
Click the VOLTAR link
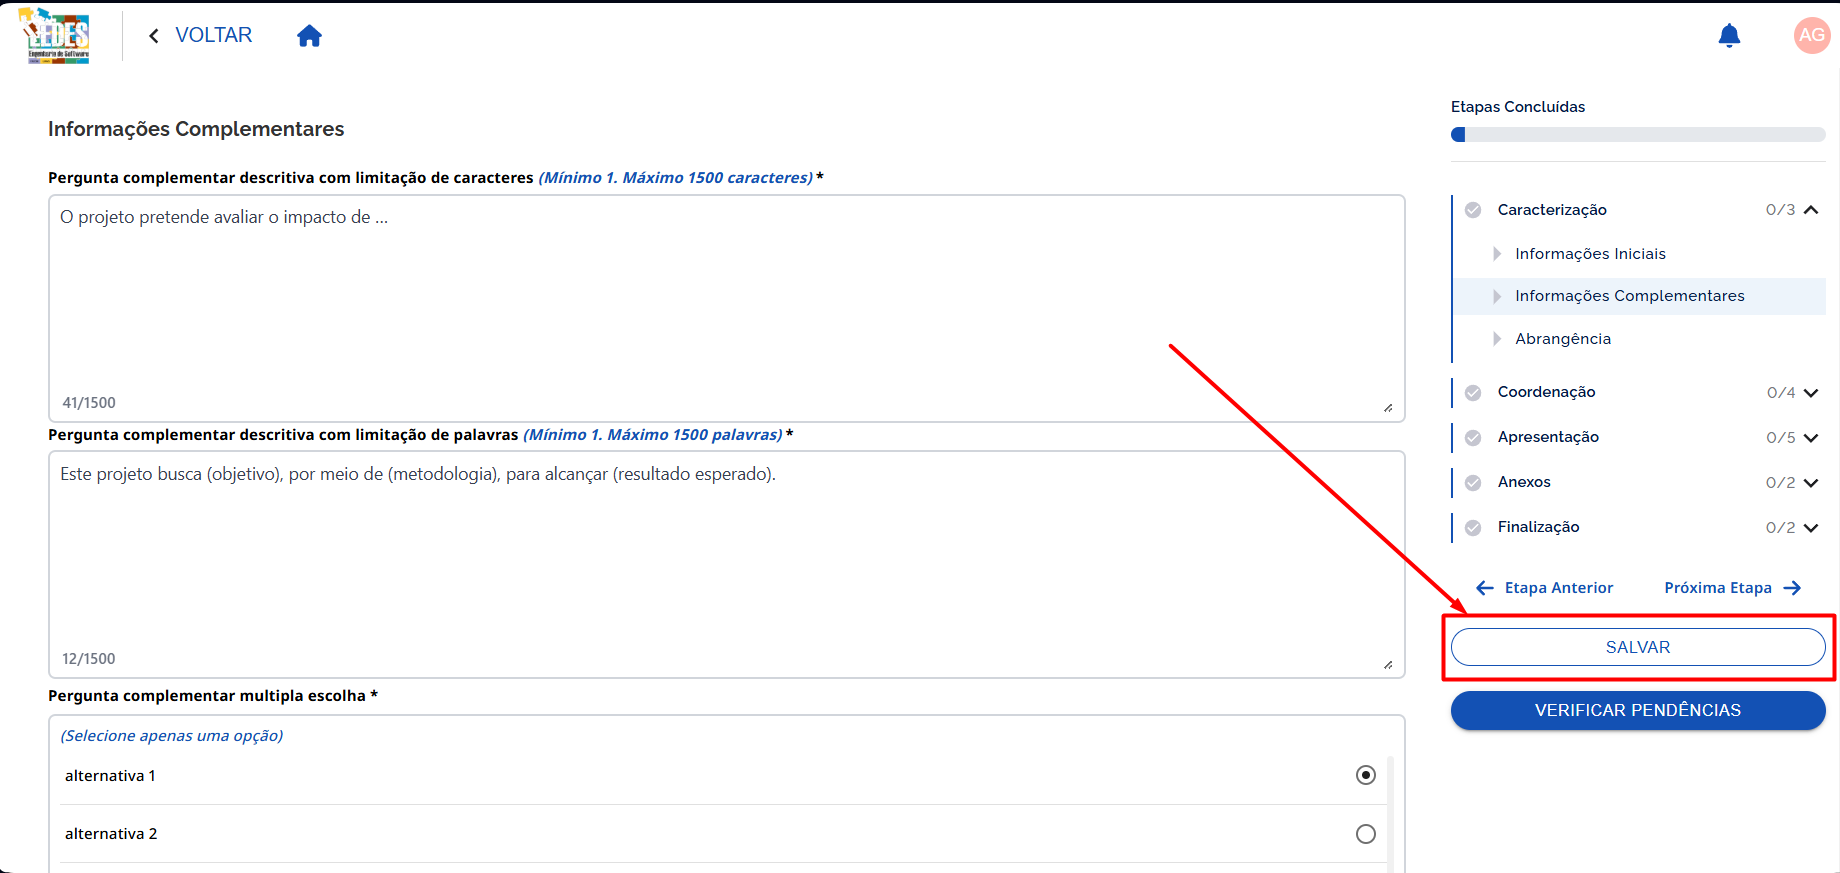(213, 35)
